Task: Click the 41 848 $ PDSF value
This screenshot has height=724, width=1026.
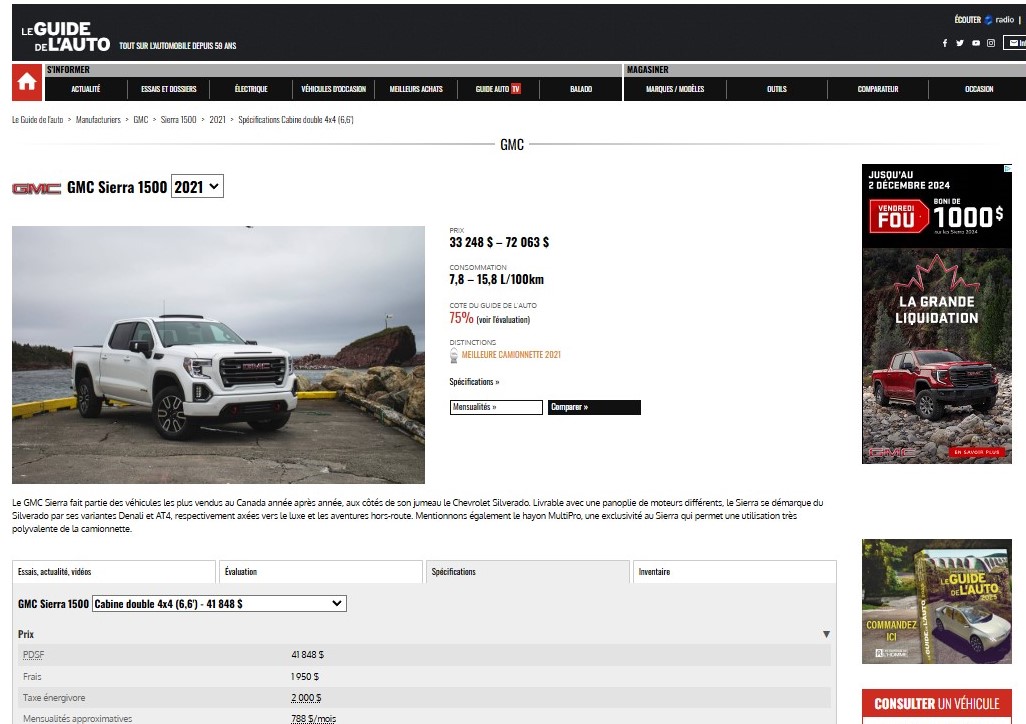Action: tap(308, 655)
